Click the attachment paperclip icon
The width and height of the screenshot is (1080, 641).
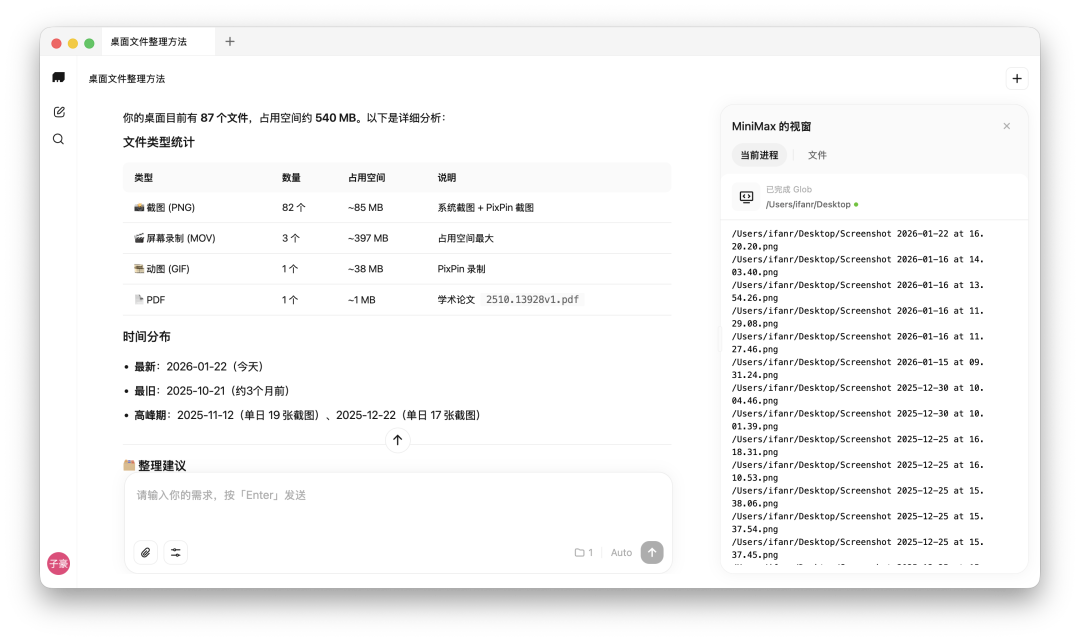point(145,552)
